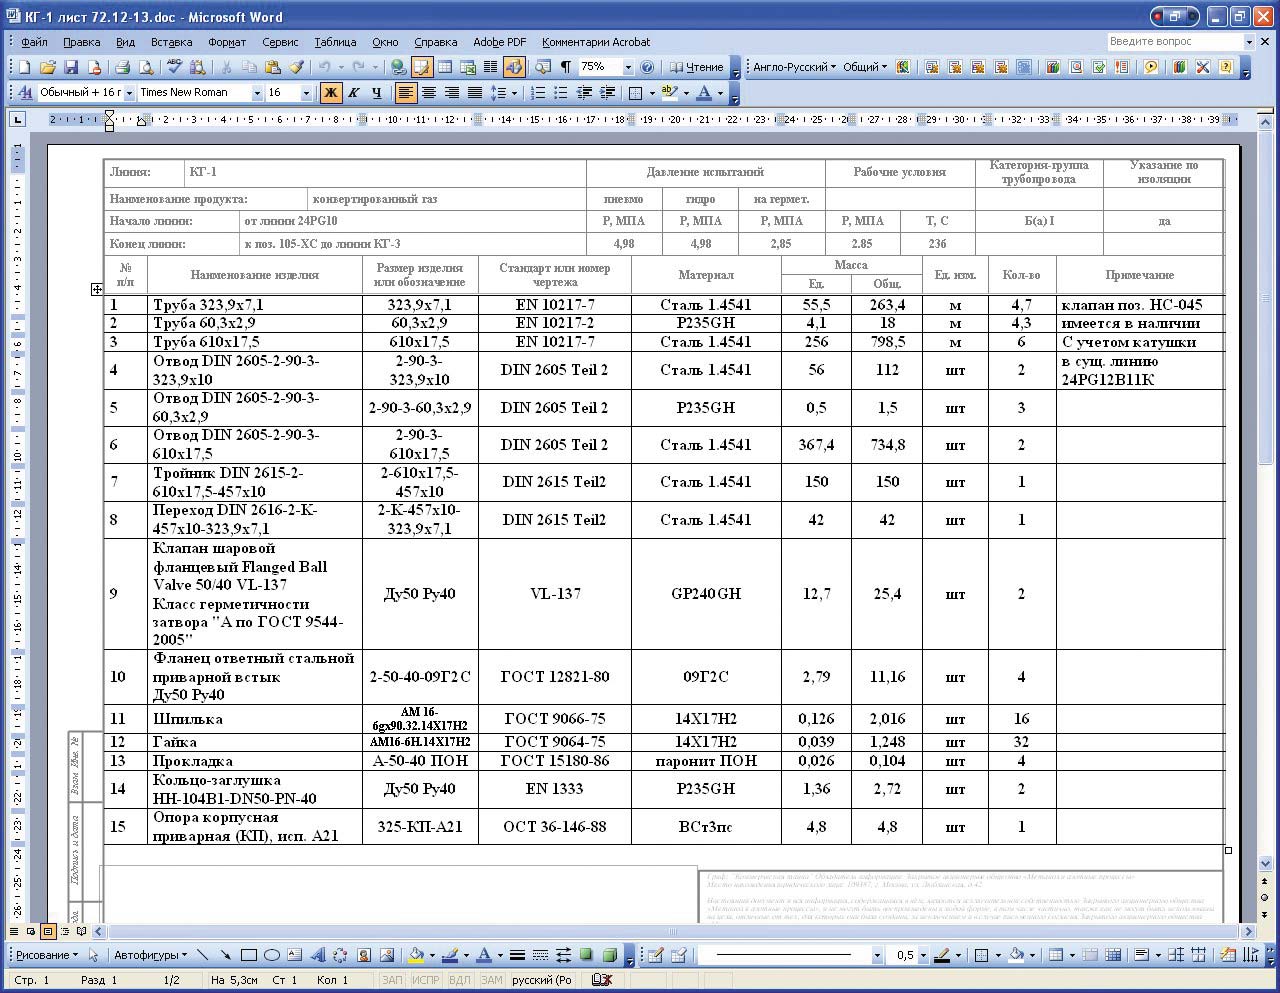Select the Rectangle shape tool
Image resolution: width=1280 pixels, height=993 pixels.
coord(249,955)
